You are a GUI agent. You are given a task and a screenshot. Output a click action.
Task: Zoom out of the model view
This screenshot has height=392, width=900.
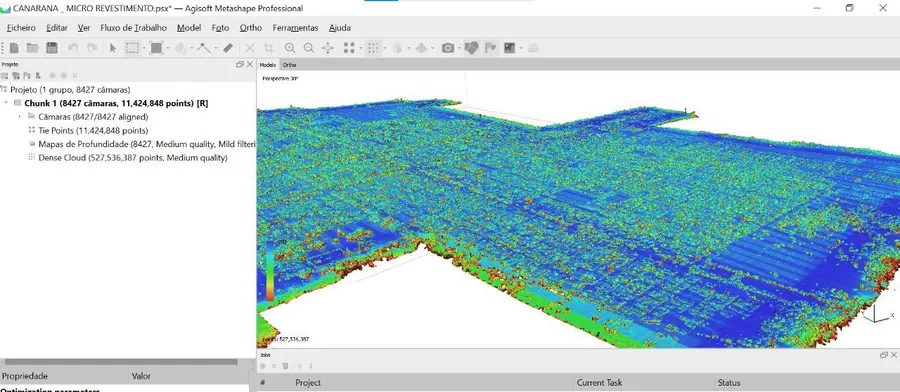309,48
